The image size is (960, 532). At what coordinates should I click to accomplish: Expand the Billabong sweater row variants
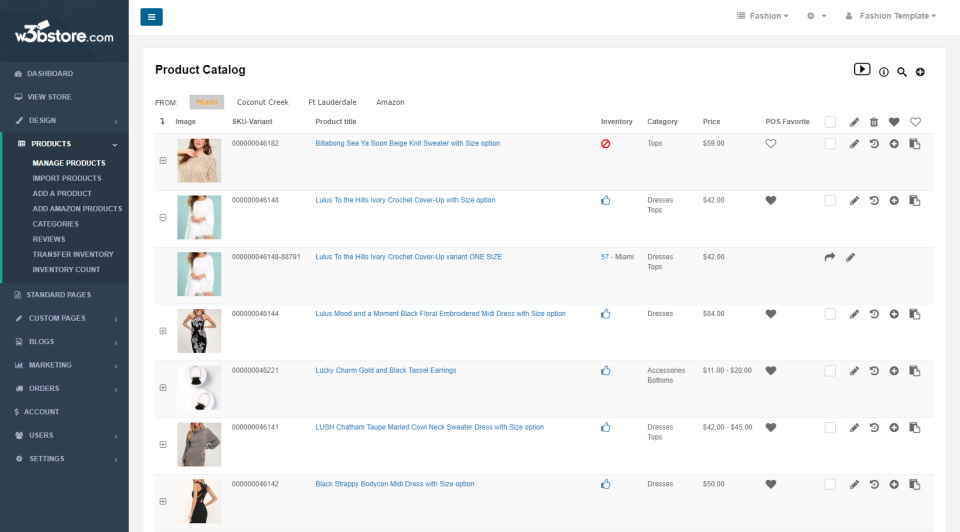tap(163, 161)
